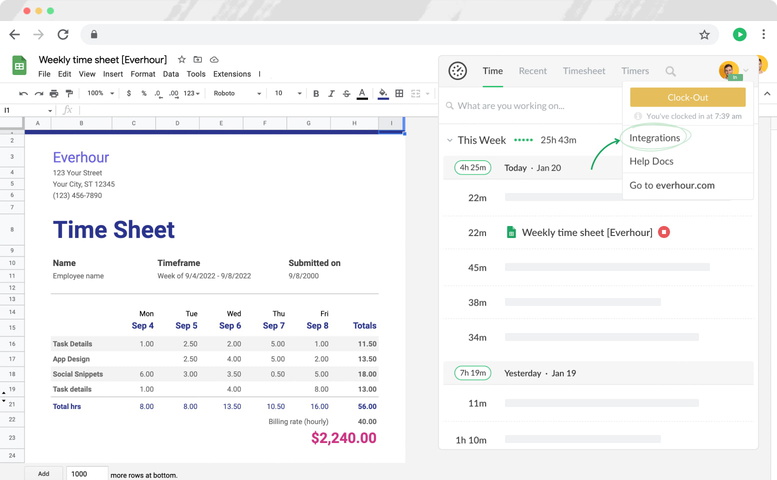Toggle bold formatting

click(x=316, y=93)
